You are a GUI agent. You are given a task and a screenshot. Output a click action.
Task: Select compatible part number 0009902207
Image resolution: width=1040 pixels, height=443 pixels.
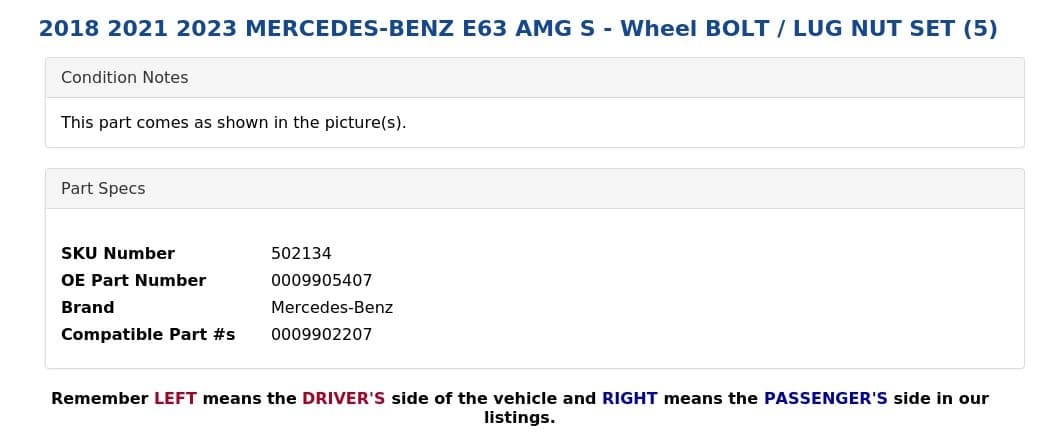[x=321, y=335]
